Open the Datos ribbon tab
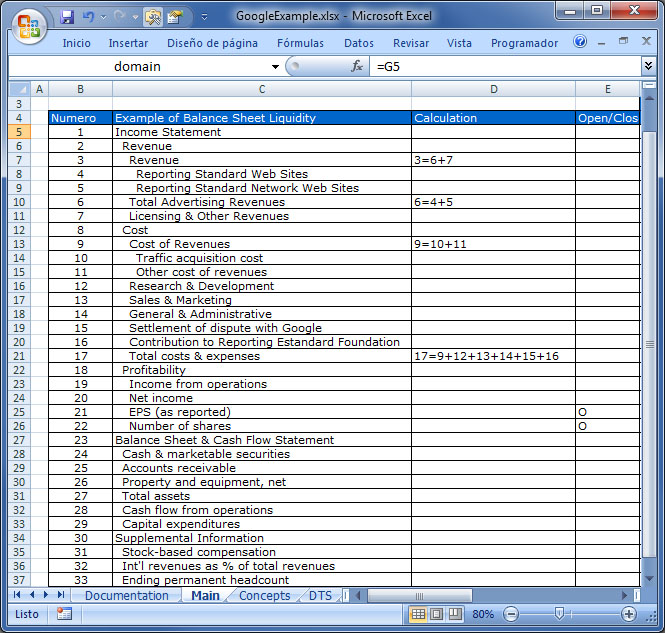Viewport: 665px width, 633px height. click(359, 43)
